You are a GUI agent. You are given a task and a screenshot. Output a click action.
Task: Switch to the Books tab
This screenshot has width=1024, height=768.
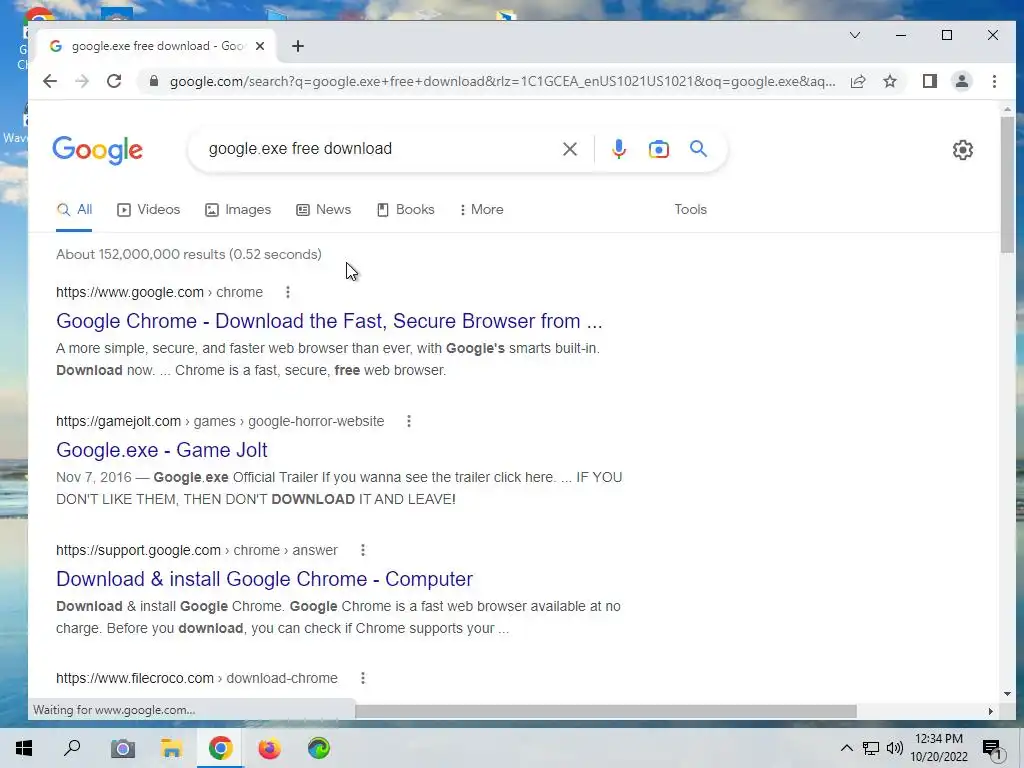pyautogui.click(x=406, y=210)
